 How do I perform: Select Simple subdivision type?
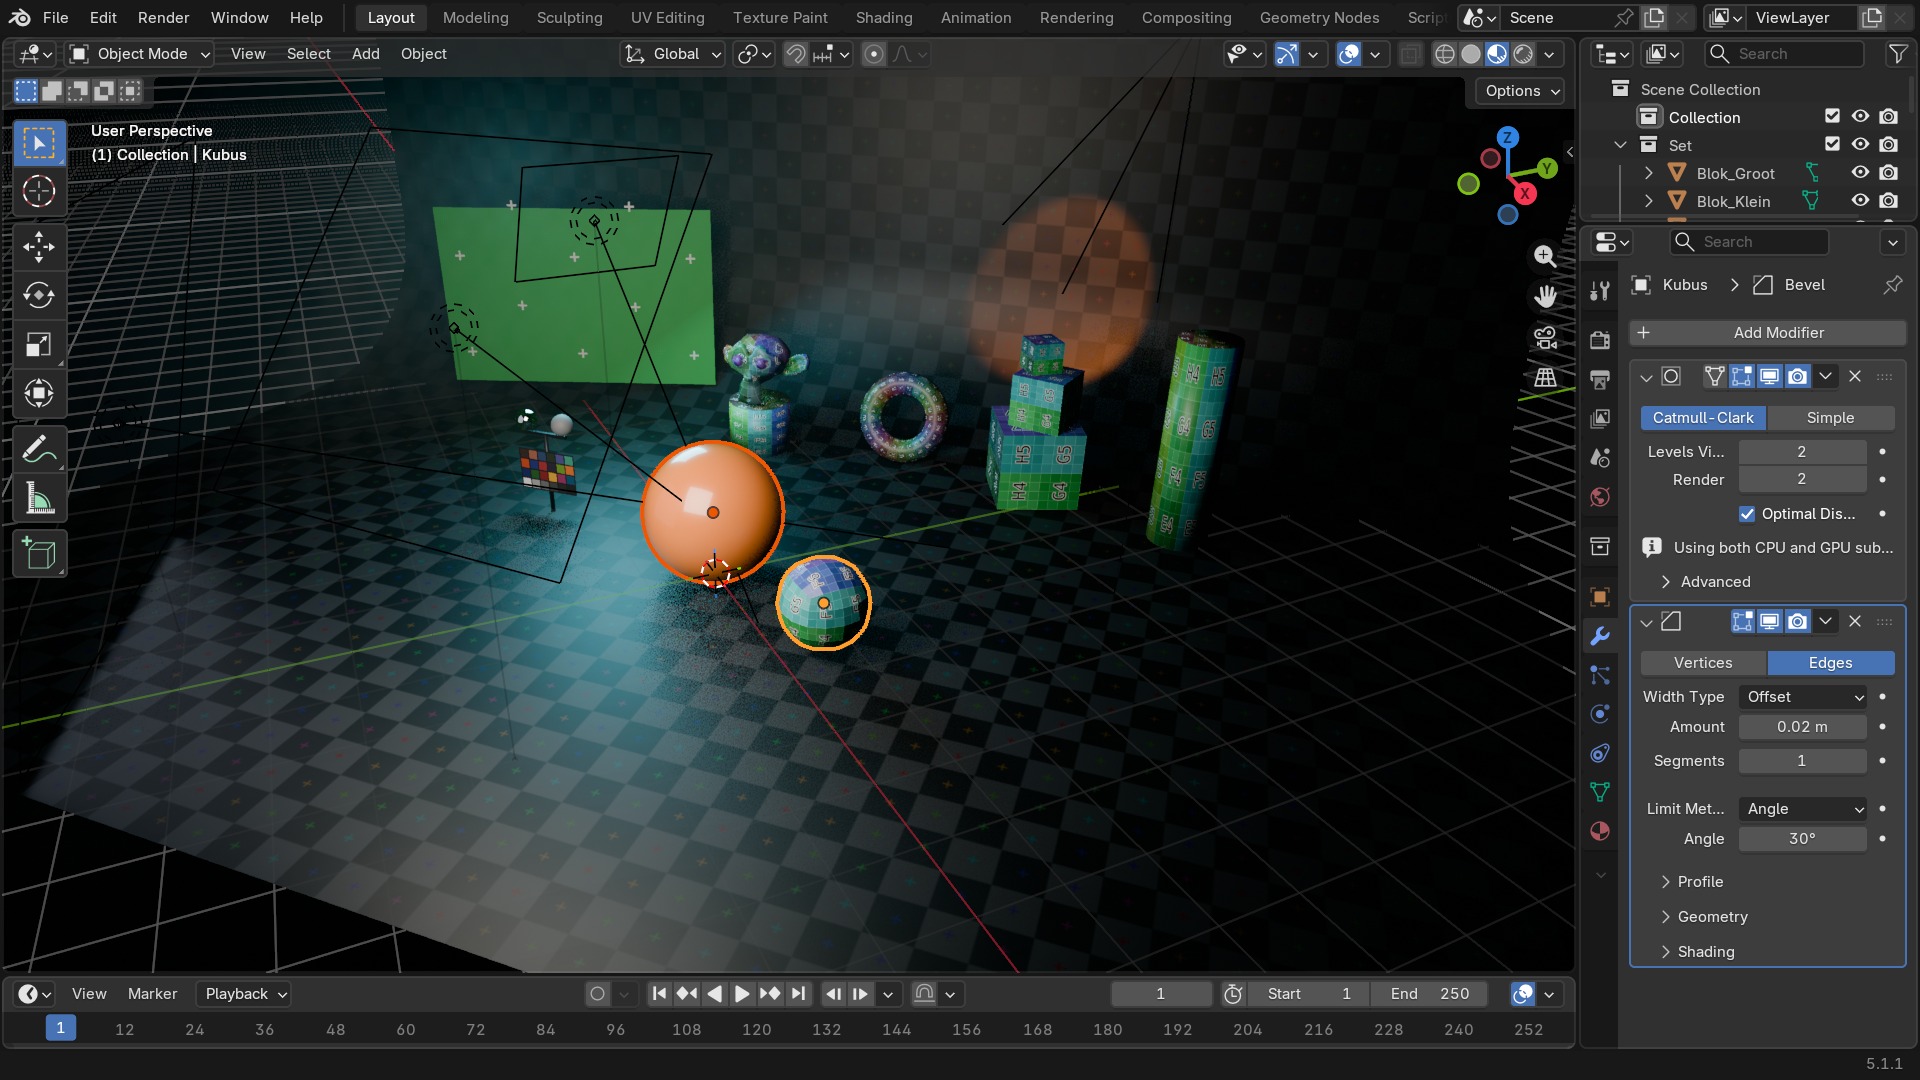[1830, 418]
